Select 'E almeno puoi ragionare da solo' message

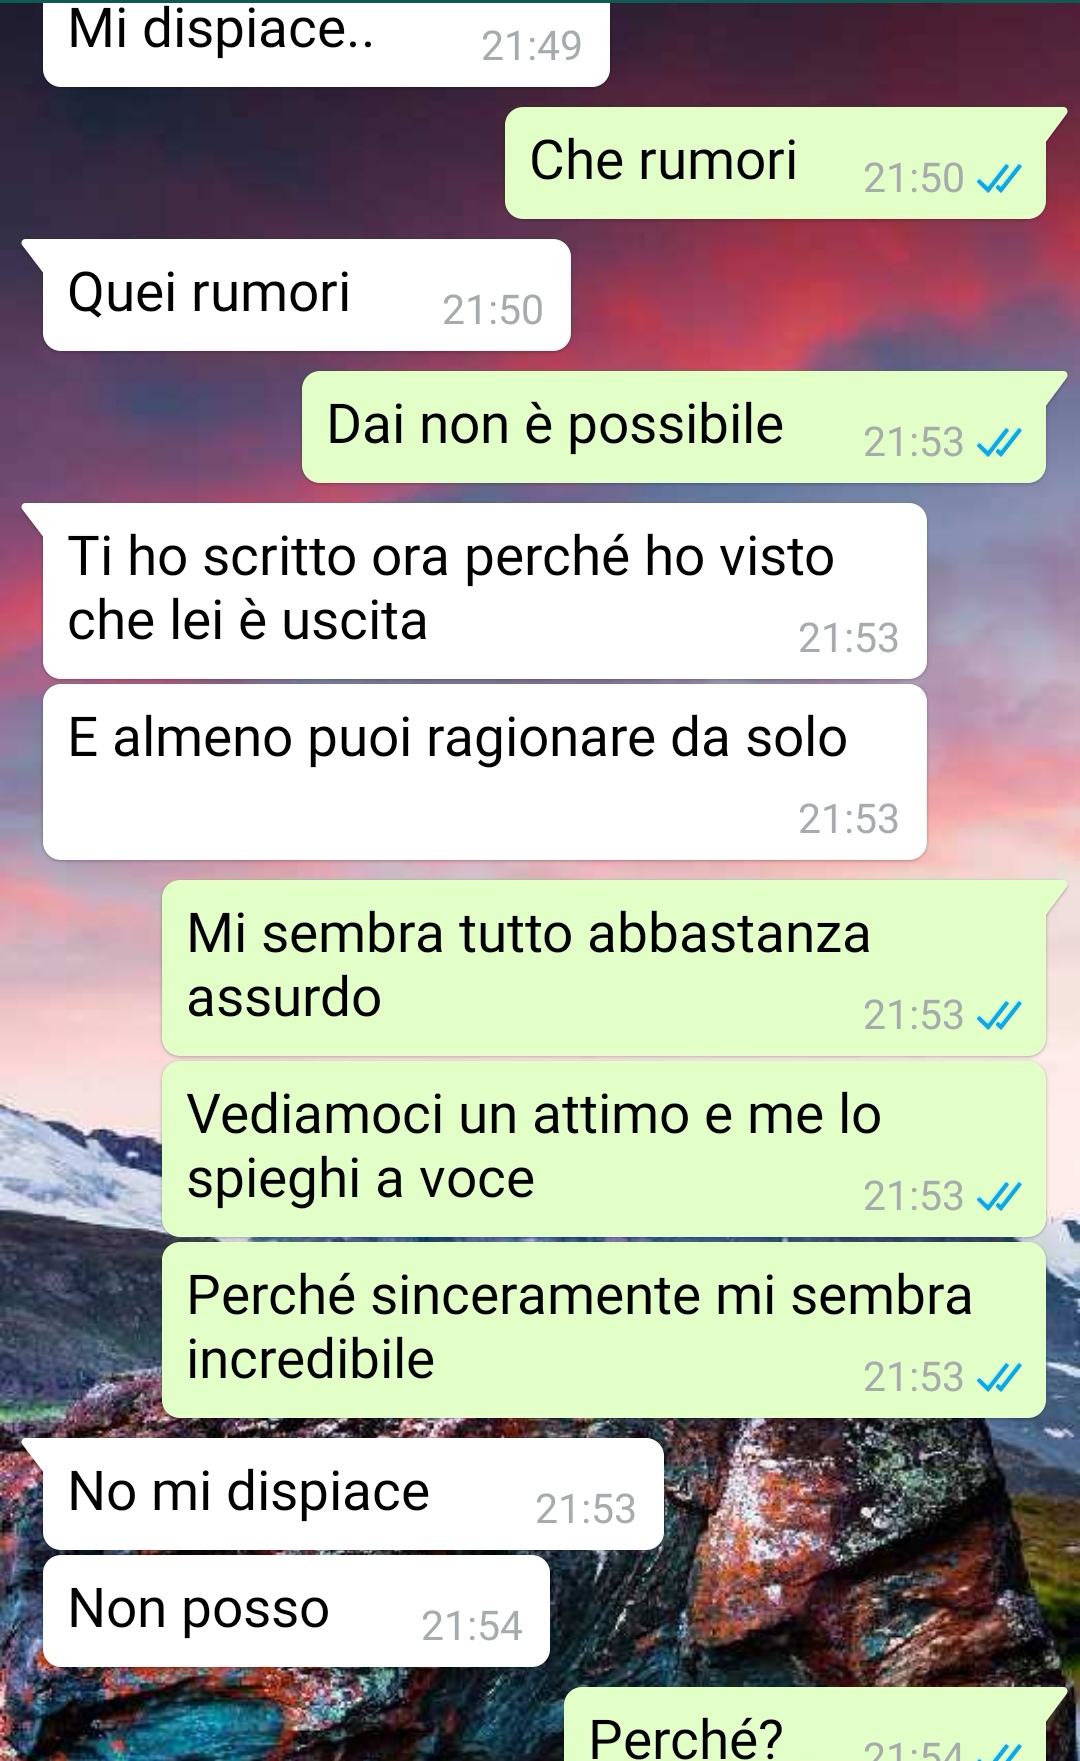pyautogui.click(x=484, y=772)
